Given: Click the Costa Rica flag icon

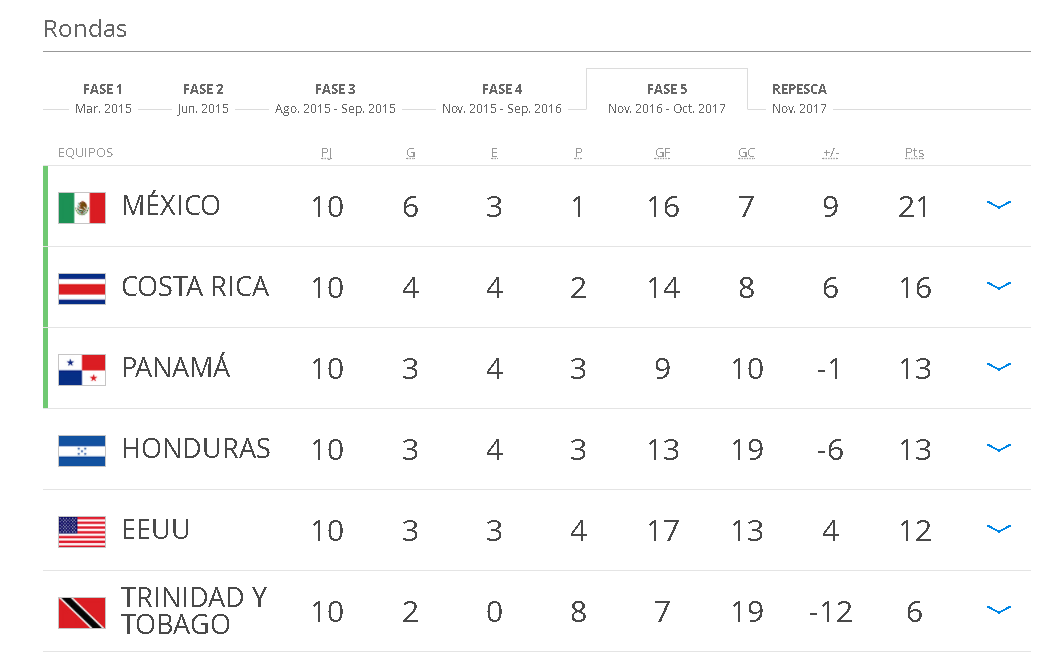Looking at the screenshot, I should [82, 288].
